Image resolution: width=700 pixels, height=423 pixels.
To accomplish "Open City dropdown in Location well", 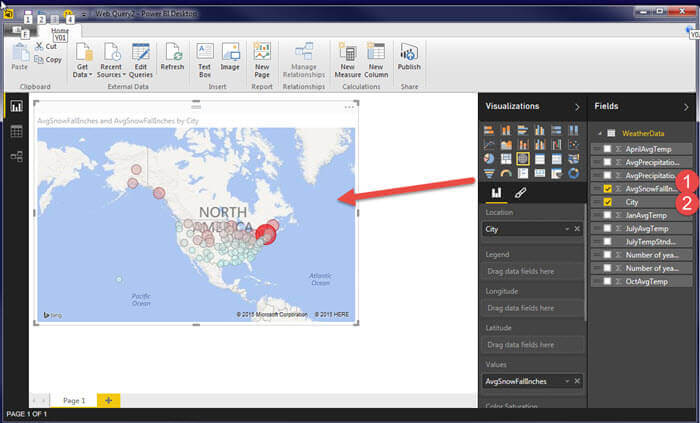I will (x=567, y=229).
